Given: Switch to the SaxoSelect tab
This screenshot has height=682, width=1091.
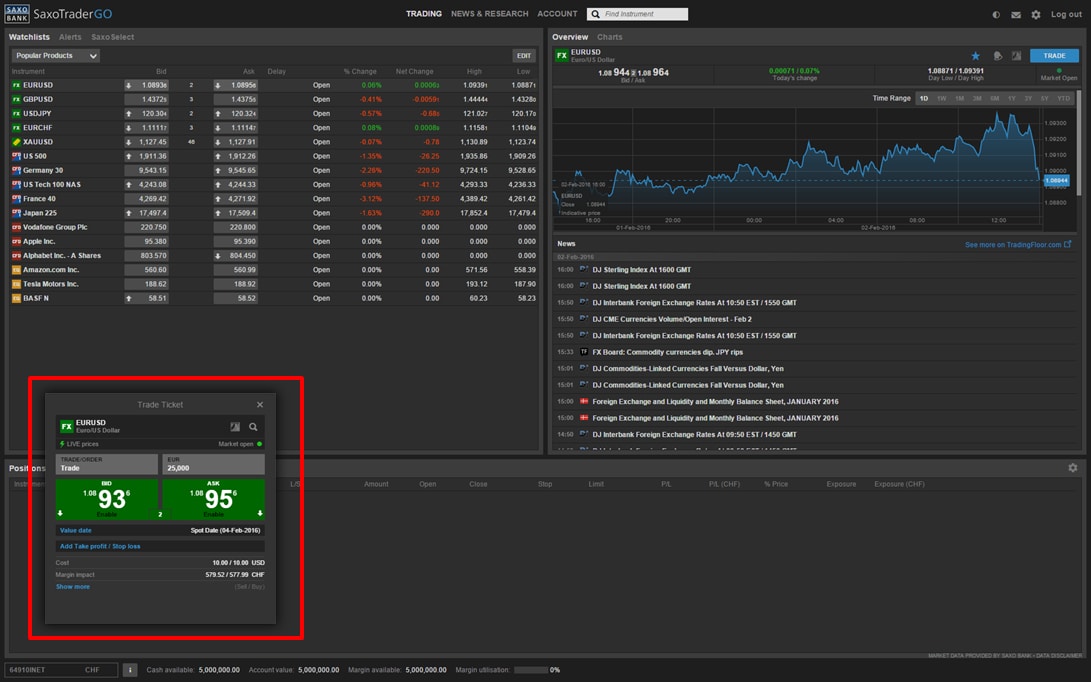Looking at the screenshot, I should click(x=113, y=37).
